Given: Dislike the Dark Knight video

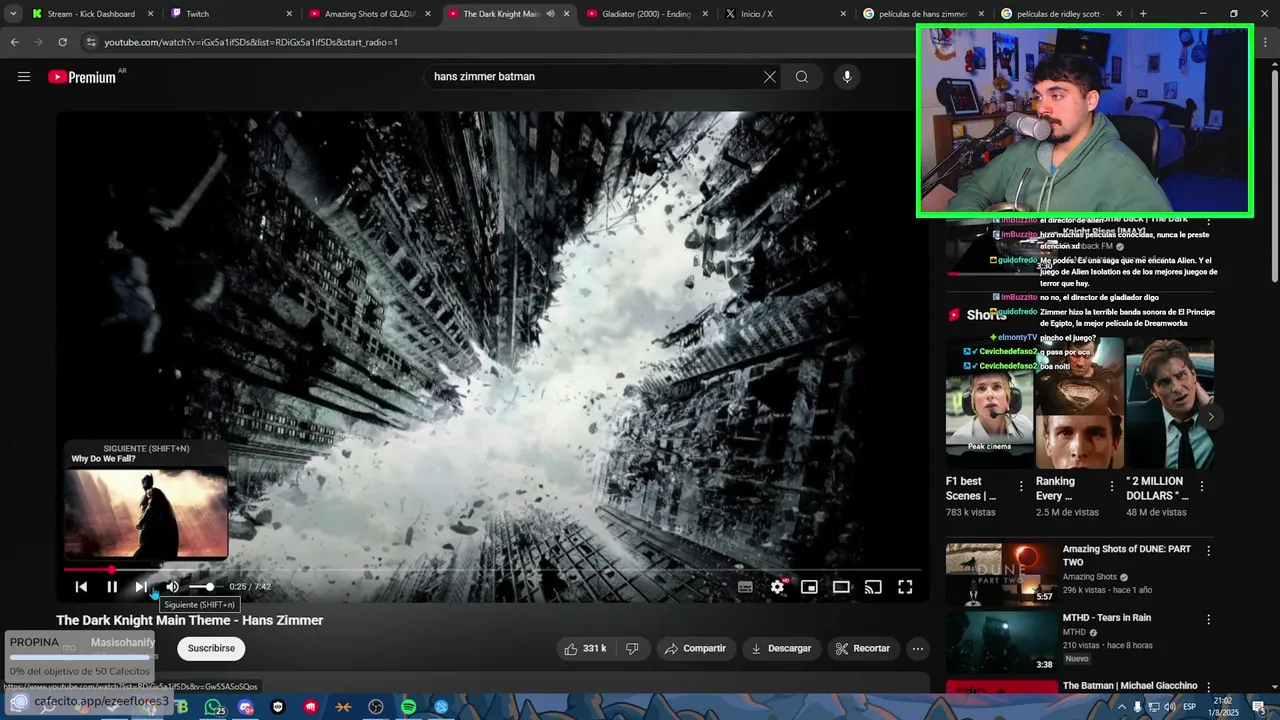Looking at the screenshot, I should tap(632, 649).
